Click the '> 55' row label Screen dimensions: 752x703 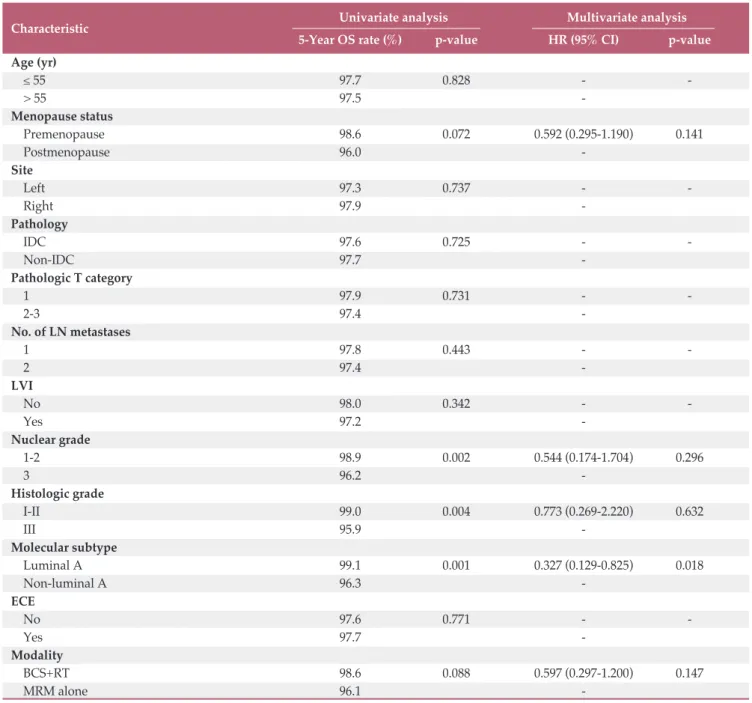(x=35, y=98)
